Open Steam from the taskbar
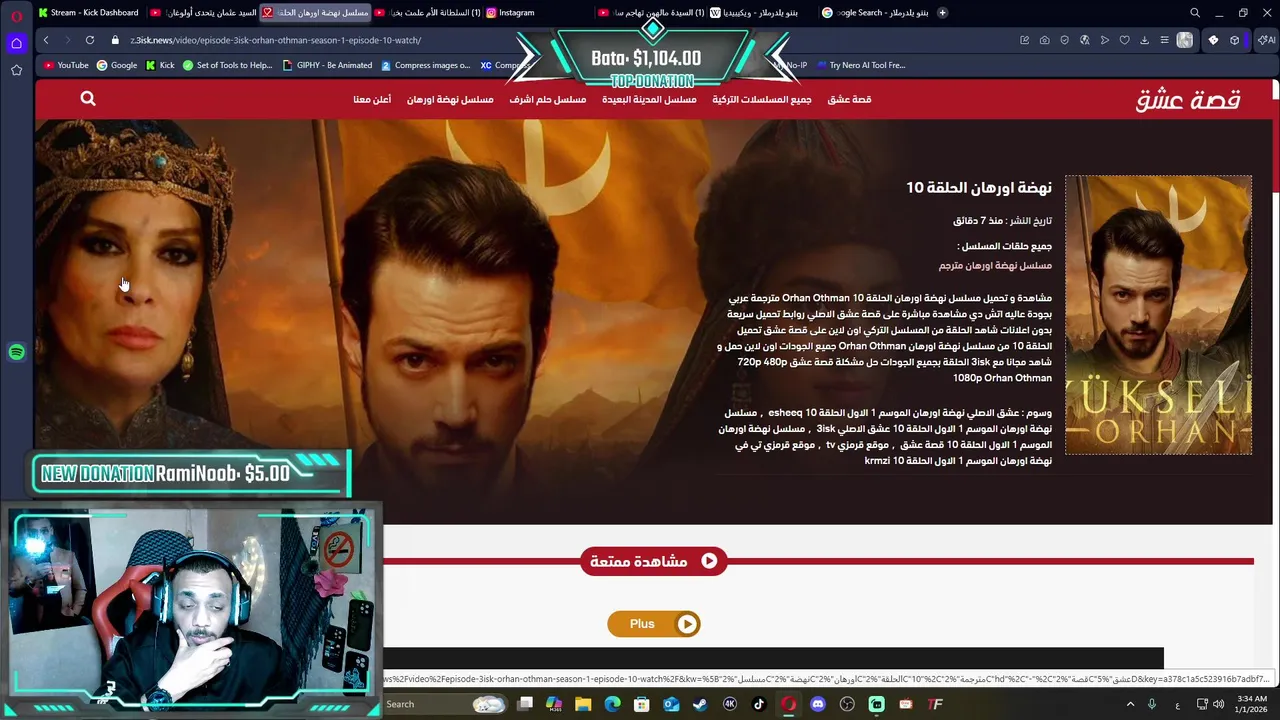The height and width of the screenshot is (720, 1280). (700, 704)
